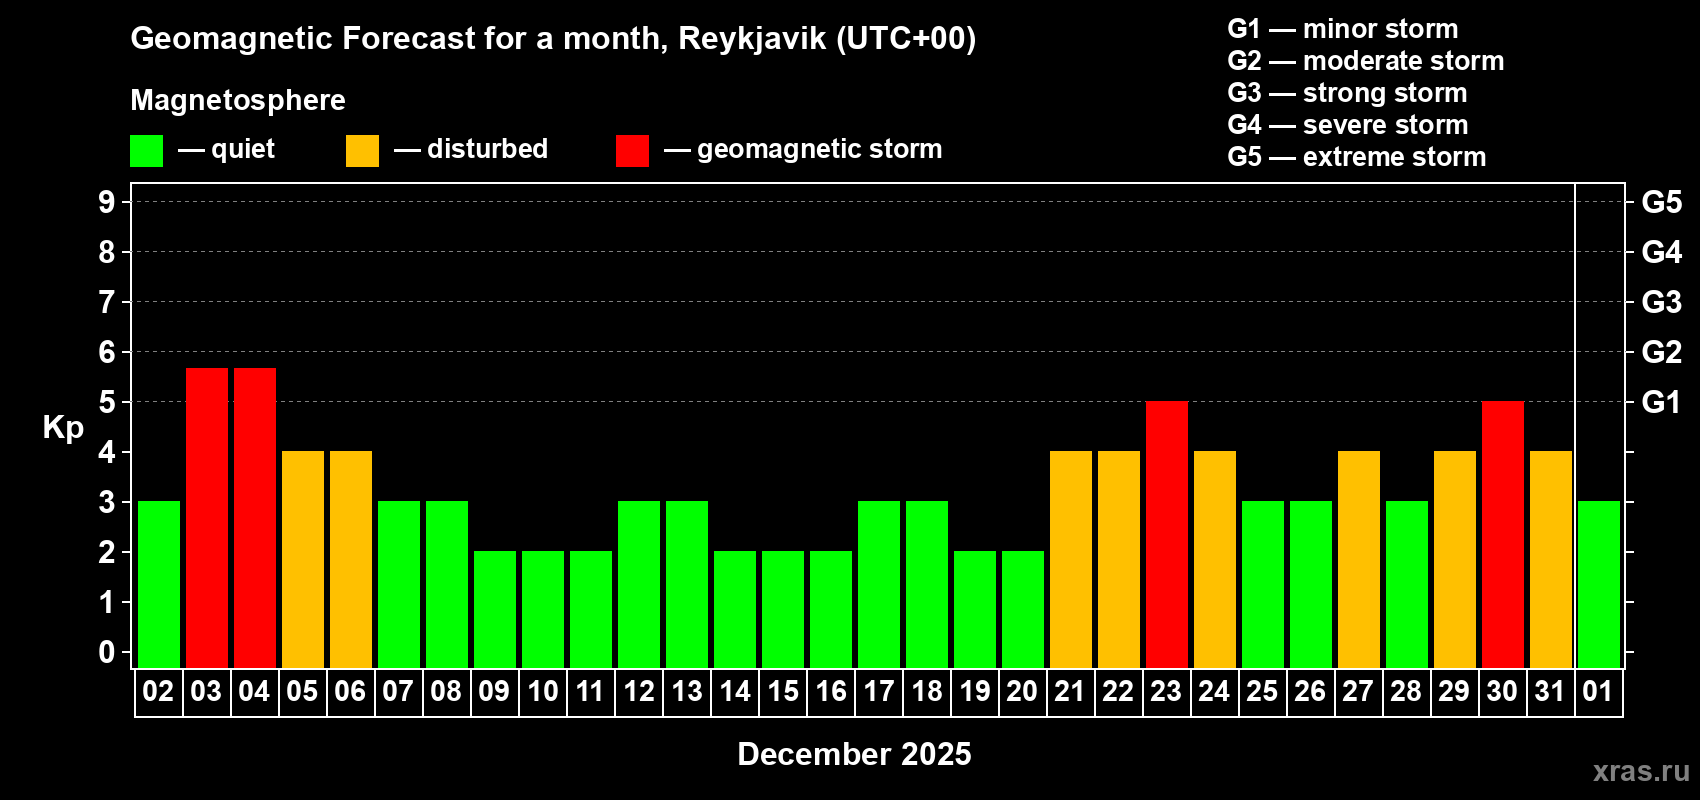Click the red geomagnetic storm legend swatch
This screenshot has height=800, width=1700.
point(632,151)
